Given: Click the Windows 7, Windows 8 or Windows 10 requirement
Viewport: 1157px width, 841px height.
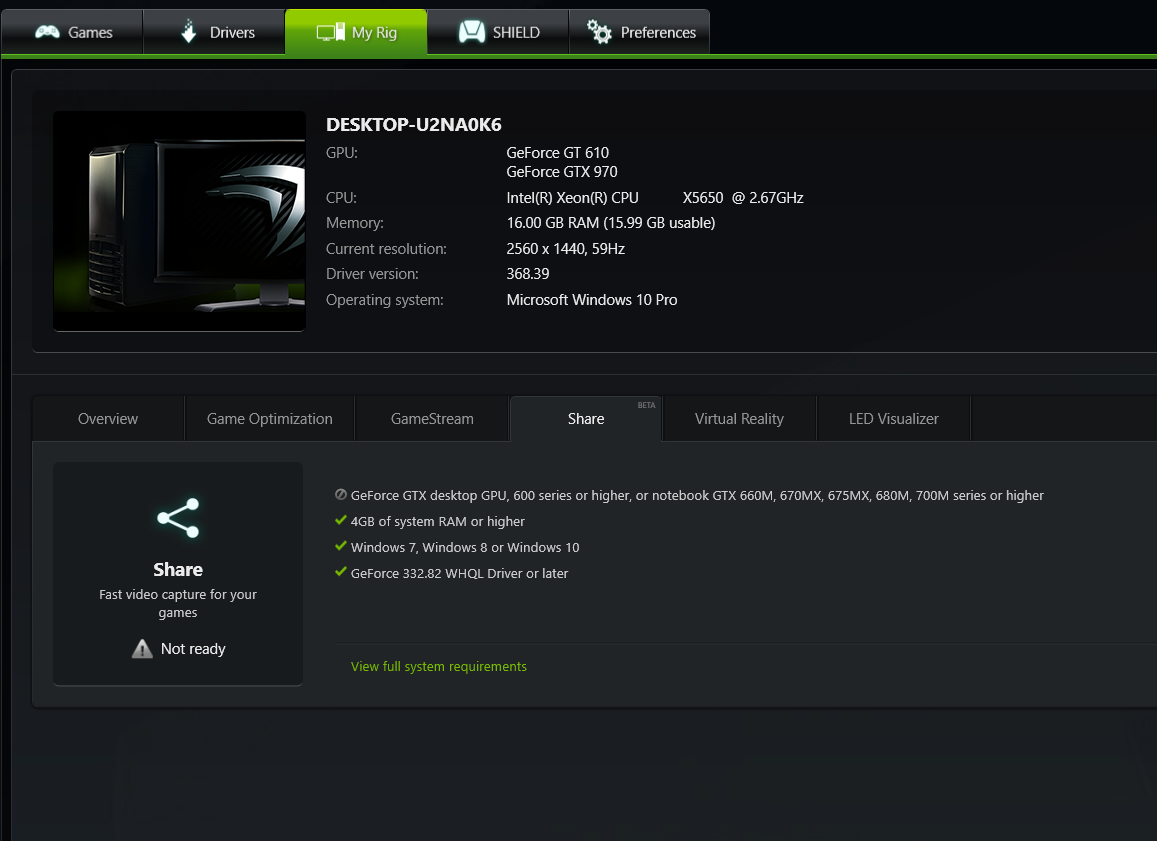Looking at the screenshot, I should (x=465, y=547).
